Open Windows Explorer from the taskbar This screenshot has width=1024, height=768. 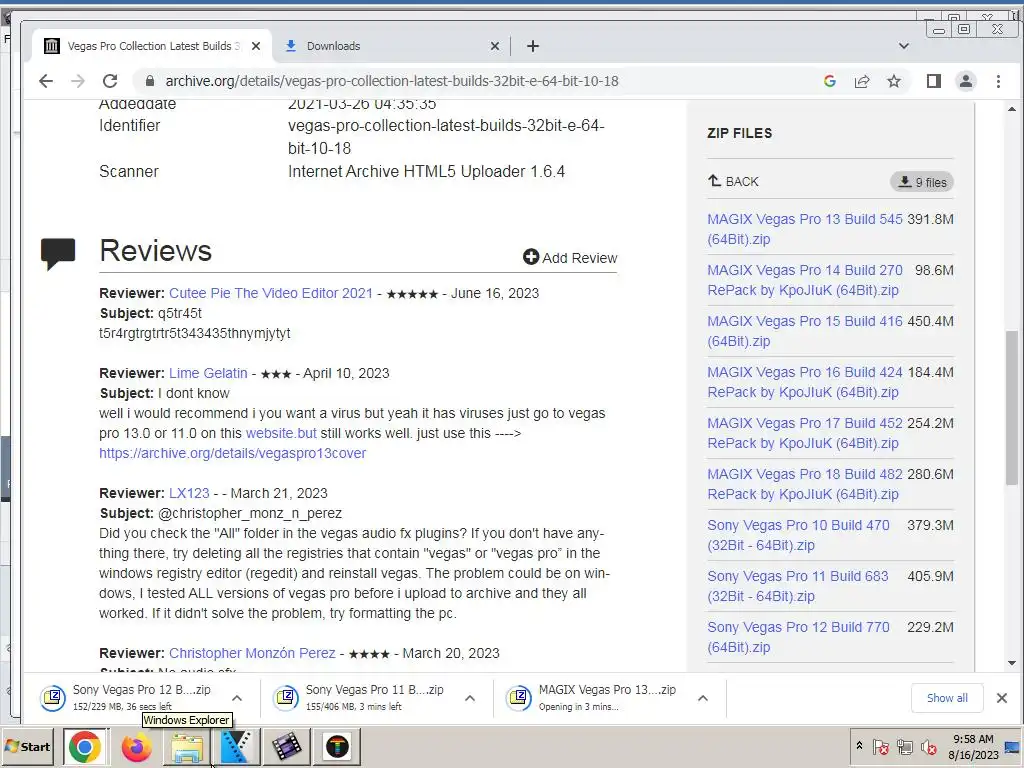click(187, 746)
